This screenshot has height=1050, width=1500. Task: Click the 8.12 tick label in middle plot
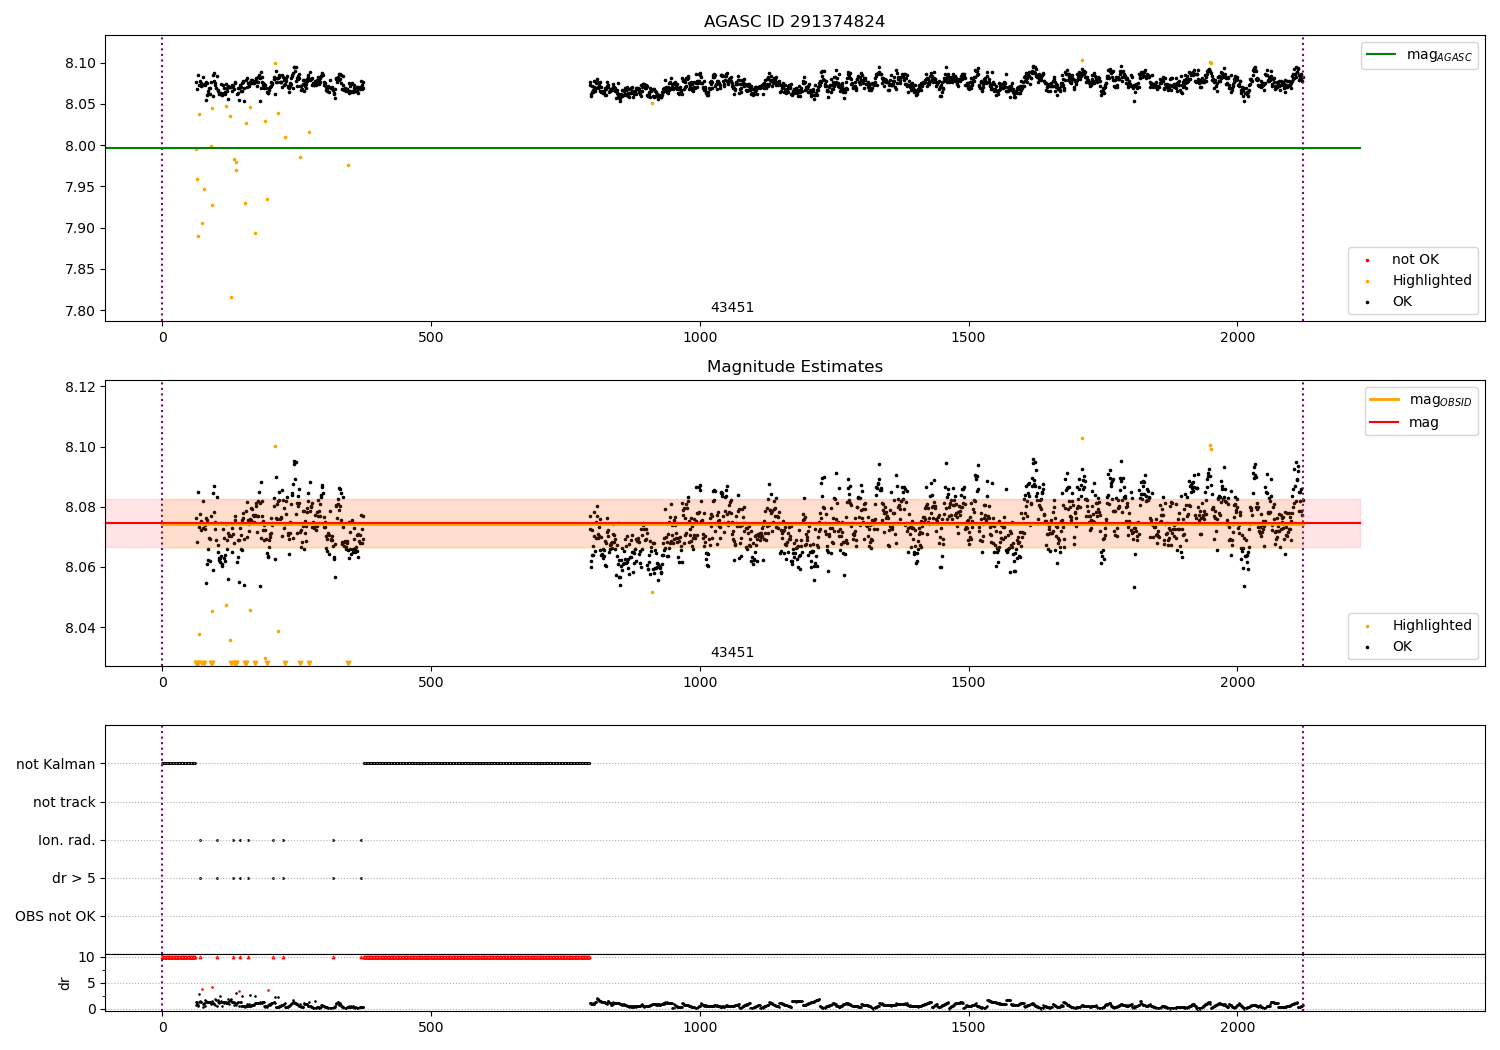81,387
